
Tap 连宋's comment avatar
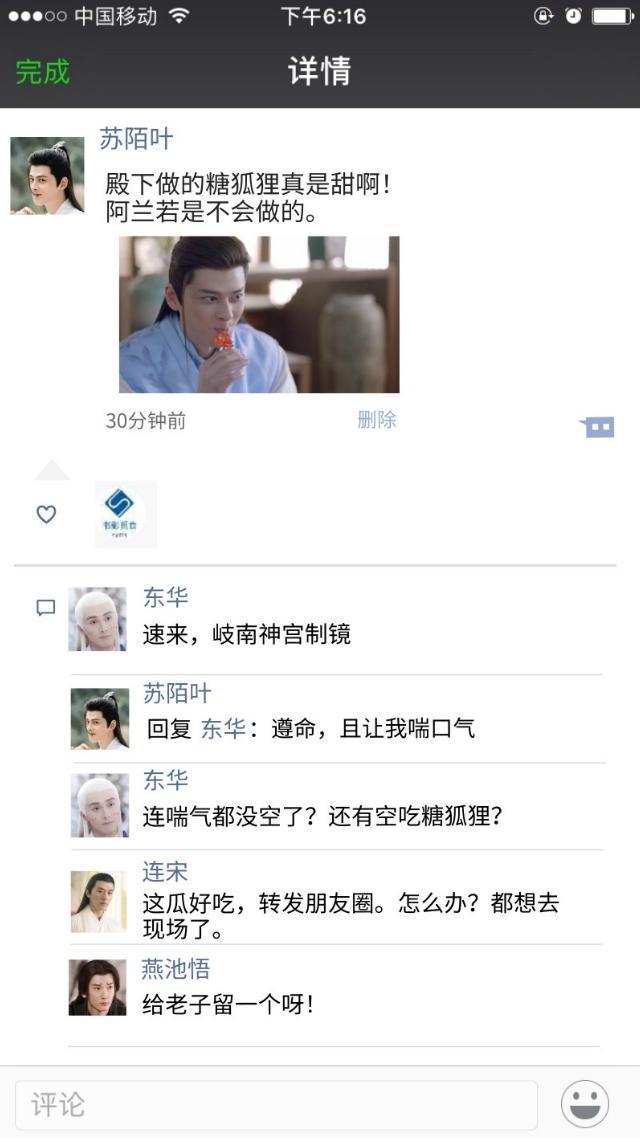coord(99,901)
